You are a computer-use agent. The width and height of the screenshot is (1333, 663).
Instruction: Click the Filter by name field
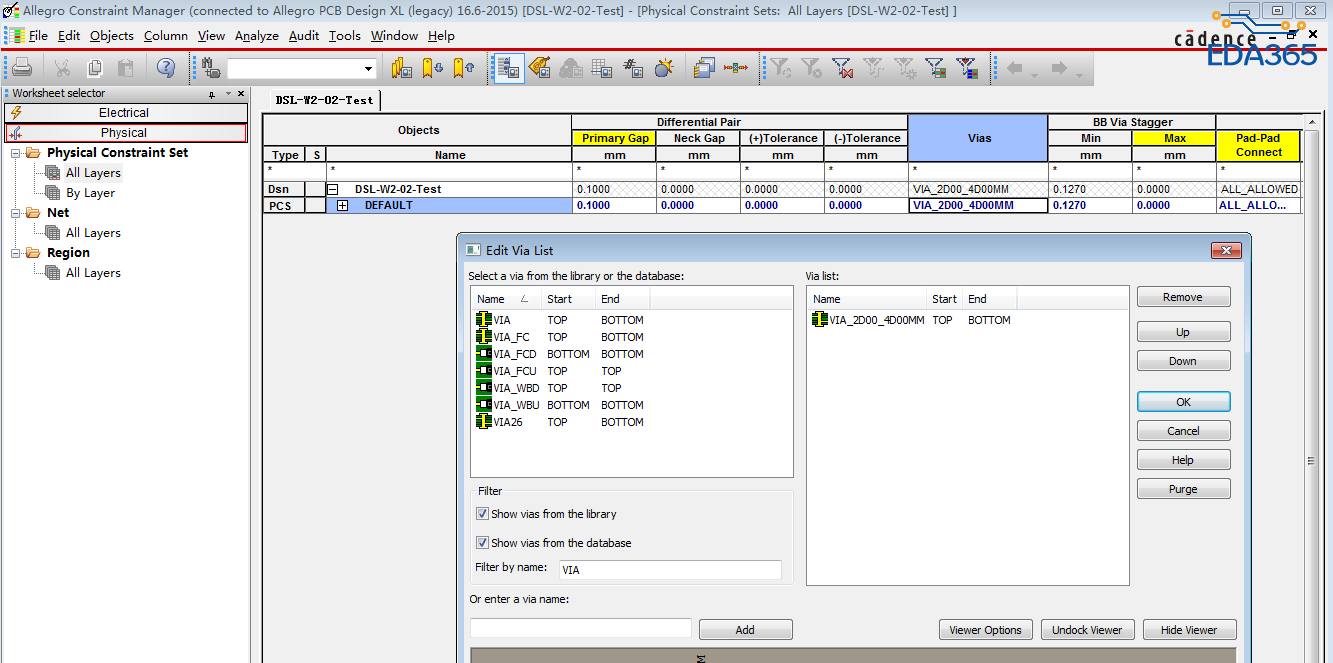pos(669,570)
